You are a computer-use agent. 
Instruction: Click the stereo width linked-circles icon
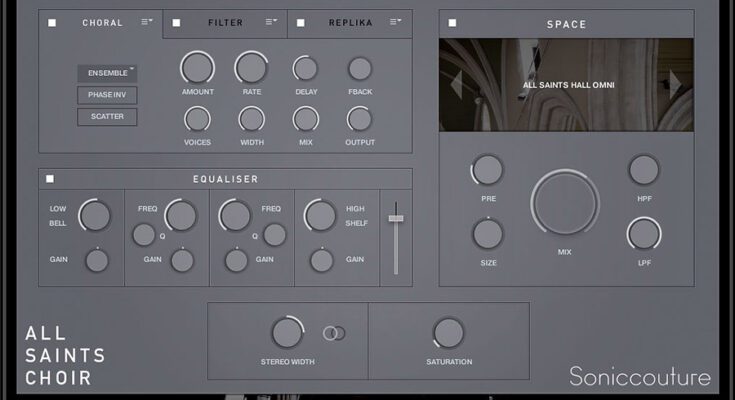334,333
